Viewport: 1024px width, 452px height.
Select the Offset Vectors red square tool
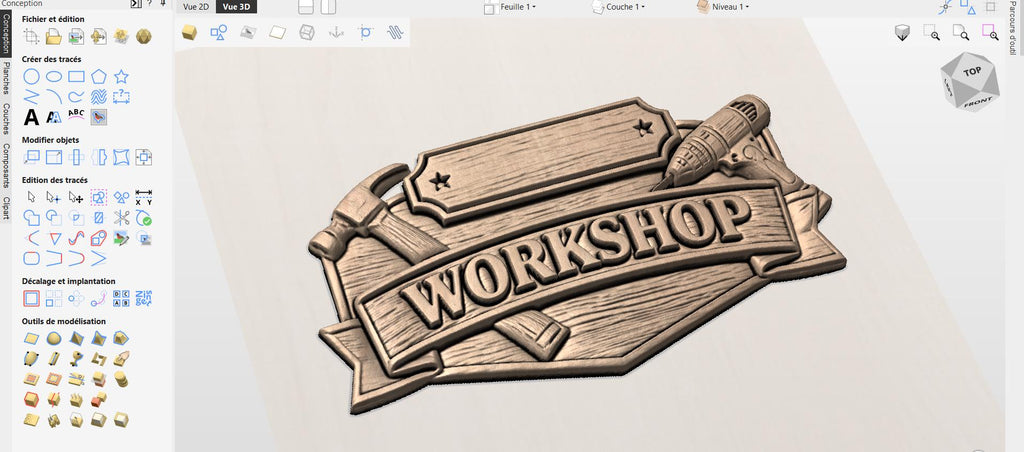pos(31,299)
